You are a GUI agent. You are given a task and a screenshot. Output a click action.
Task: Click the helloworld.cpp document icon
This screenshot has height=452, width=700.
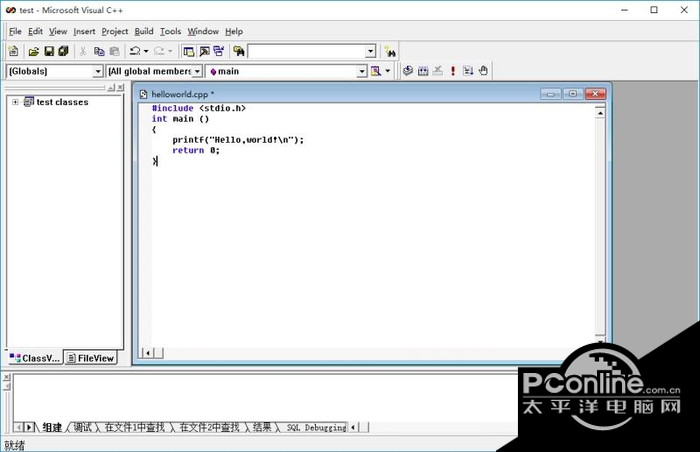coord(143,94)
